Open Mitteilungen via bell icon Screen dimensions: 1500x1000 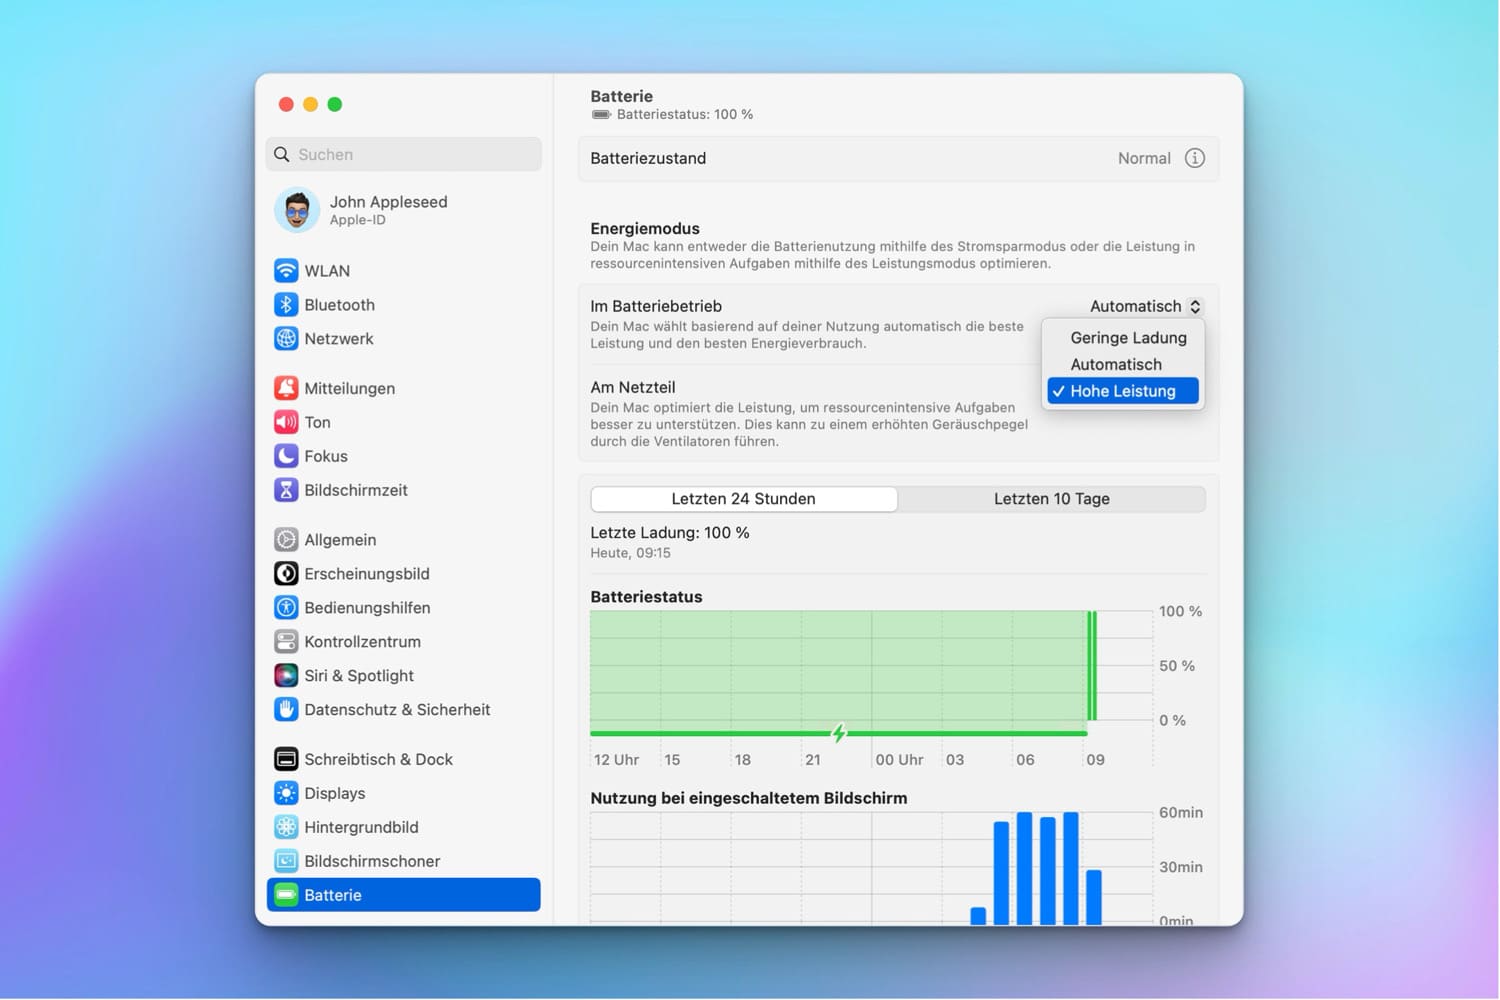pyautogui.click(x=286, y=388)
